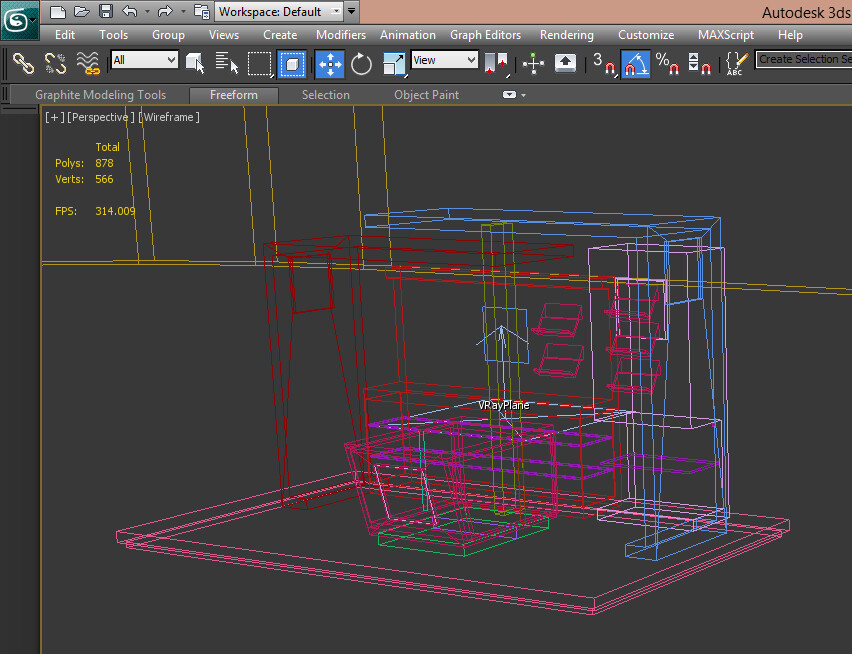Open the Reference Coordinate System dropdown labeled View
The width and height of the screenshot is (852, 654).
[444, 60]
